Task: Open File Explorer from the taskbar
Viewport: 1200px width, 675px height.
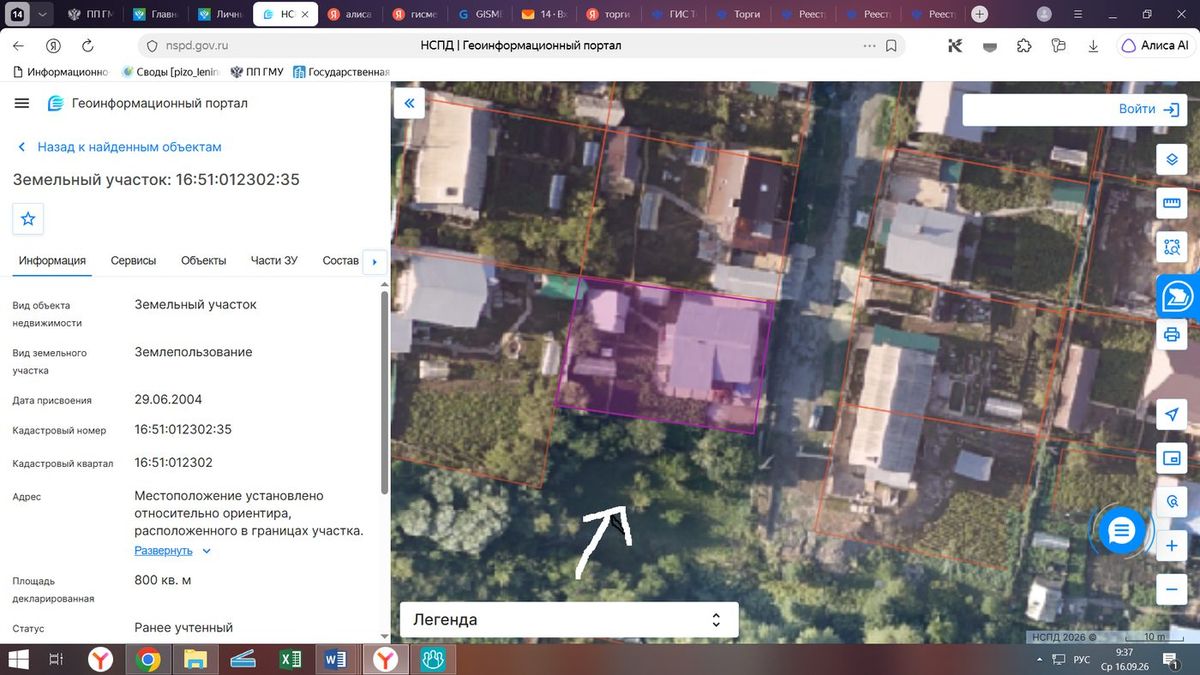Action: pos(195,659)
